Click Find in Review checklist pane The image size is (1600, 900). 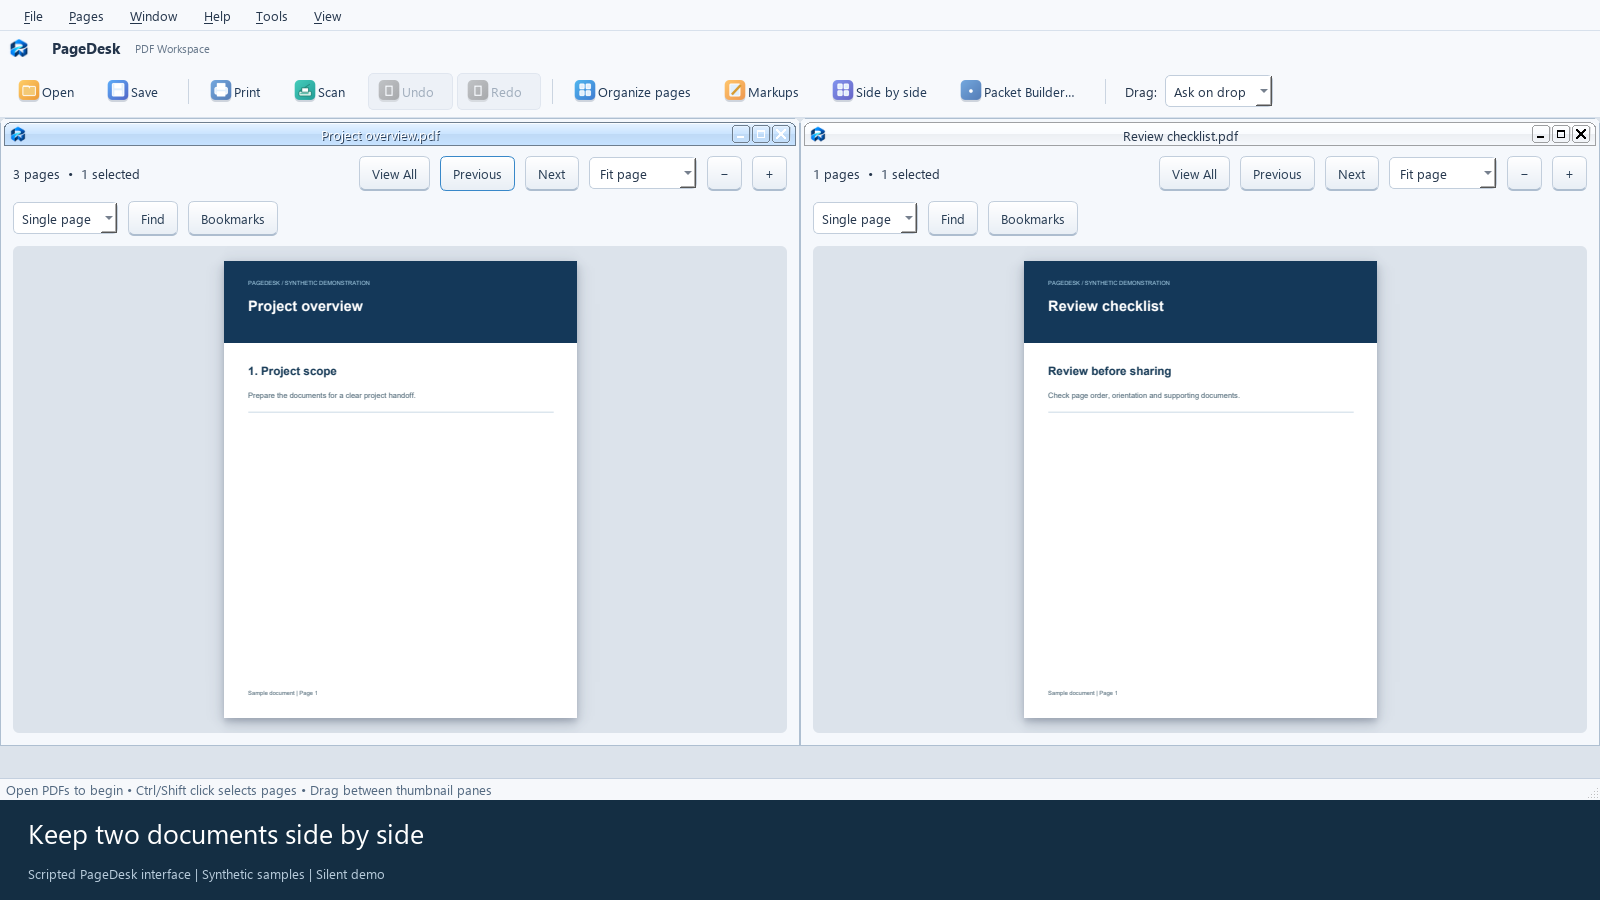coord(952,219)
